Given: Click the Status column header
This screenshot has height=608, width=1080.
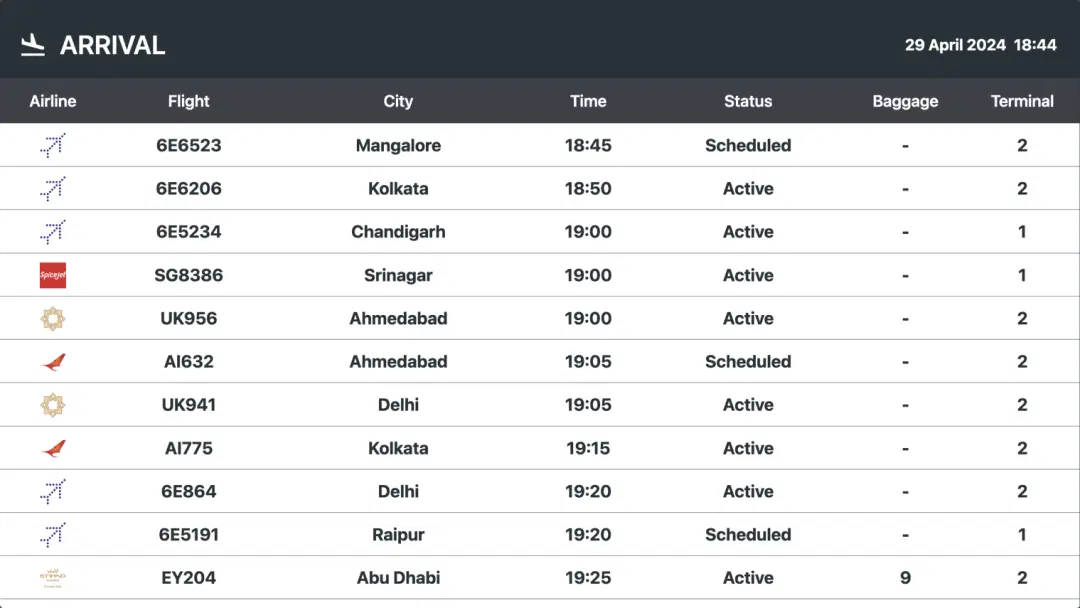Looking at the screenshot, I should tap(748, 101).
